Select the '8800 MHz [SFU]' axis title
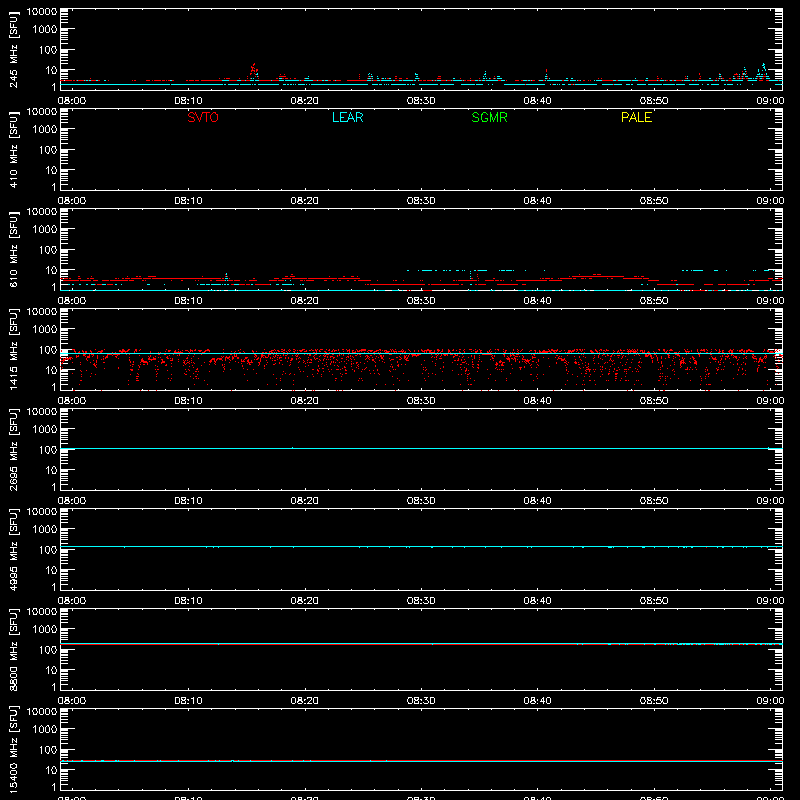This screenshot has width=800, height=800. pyautogui.click(x=14, y=649)
